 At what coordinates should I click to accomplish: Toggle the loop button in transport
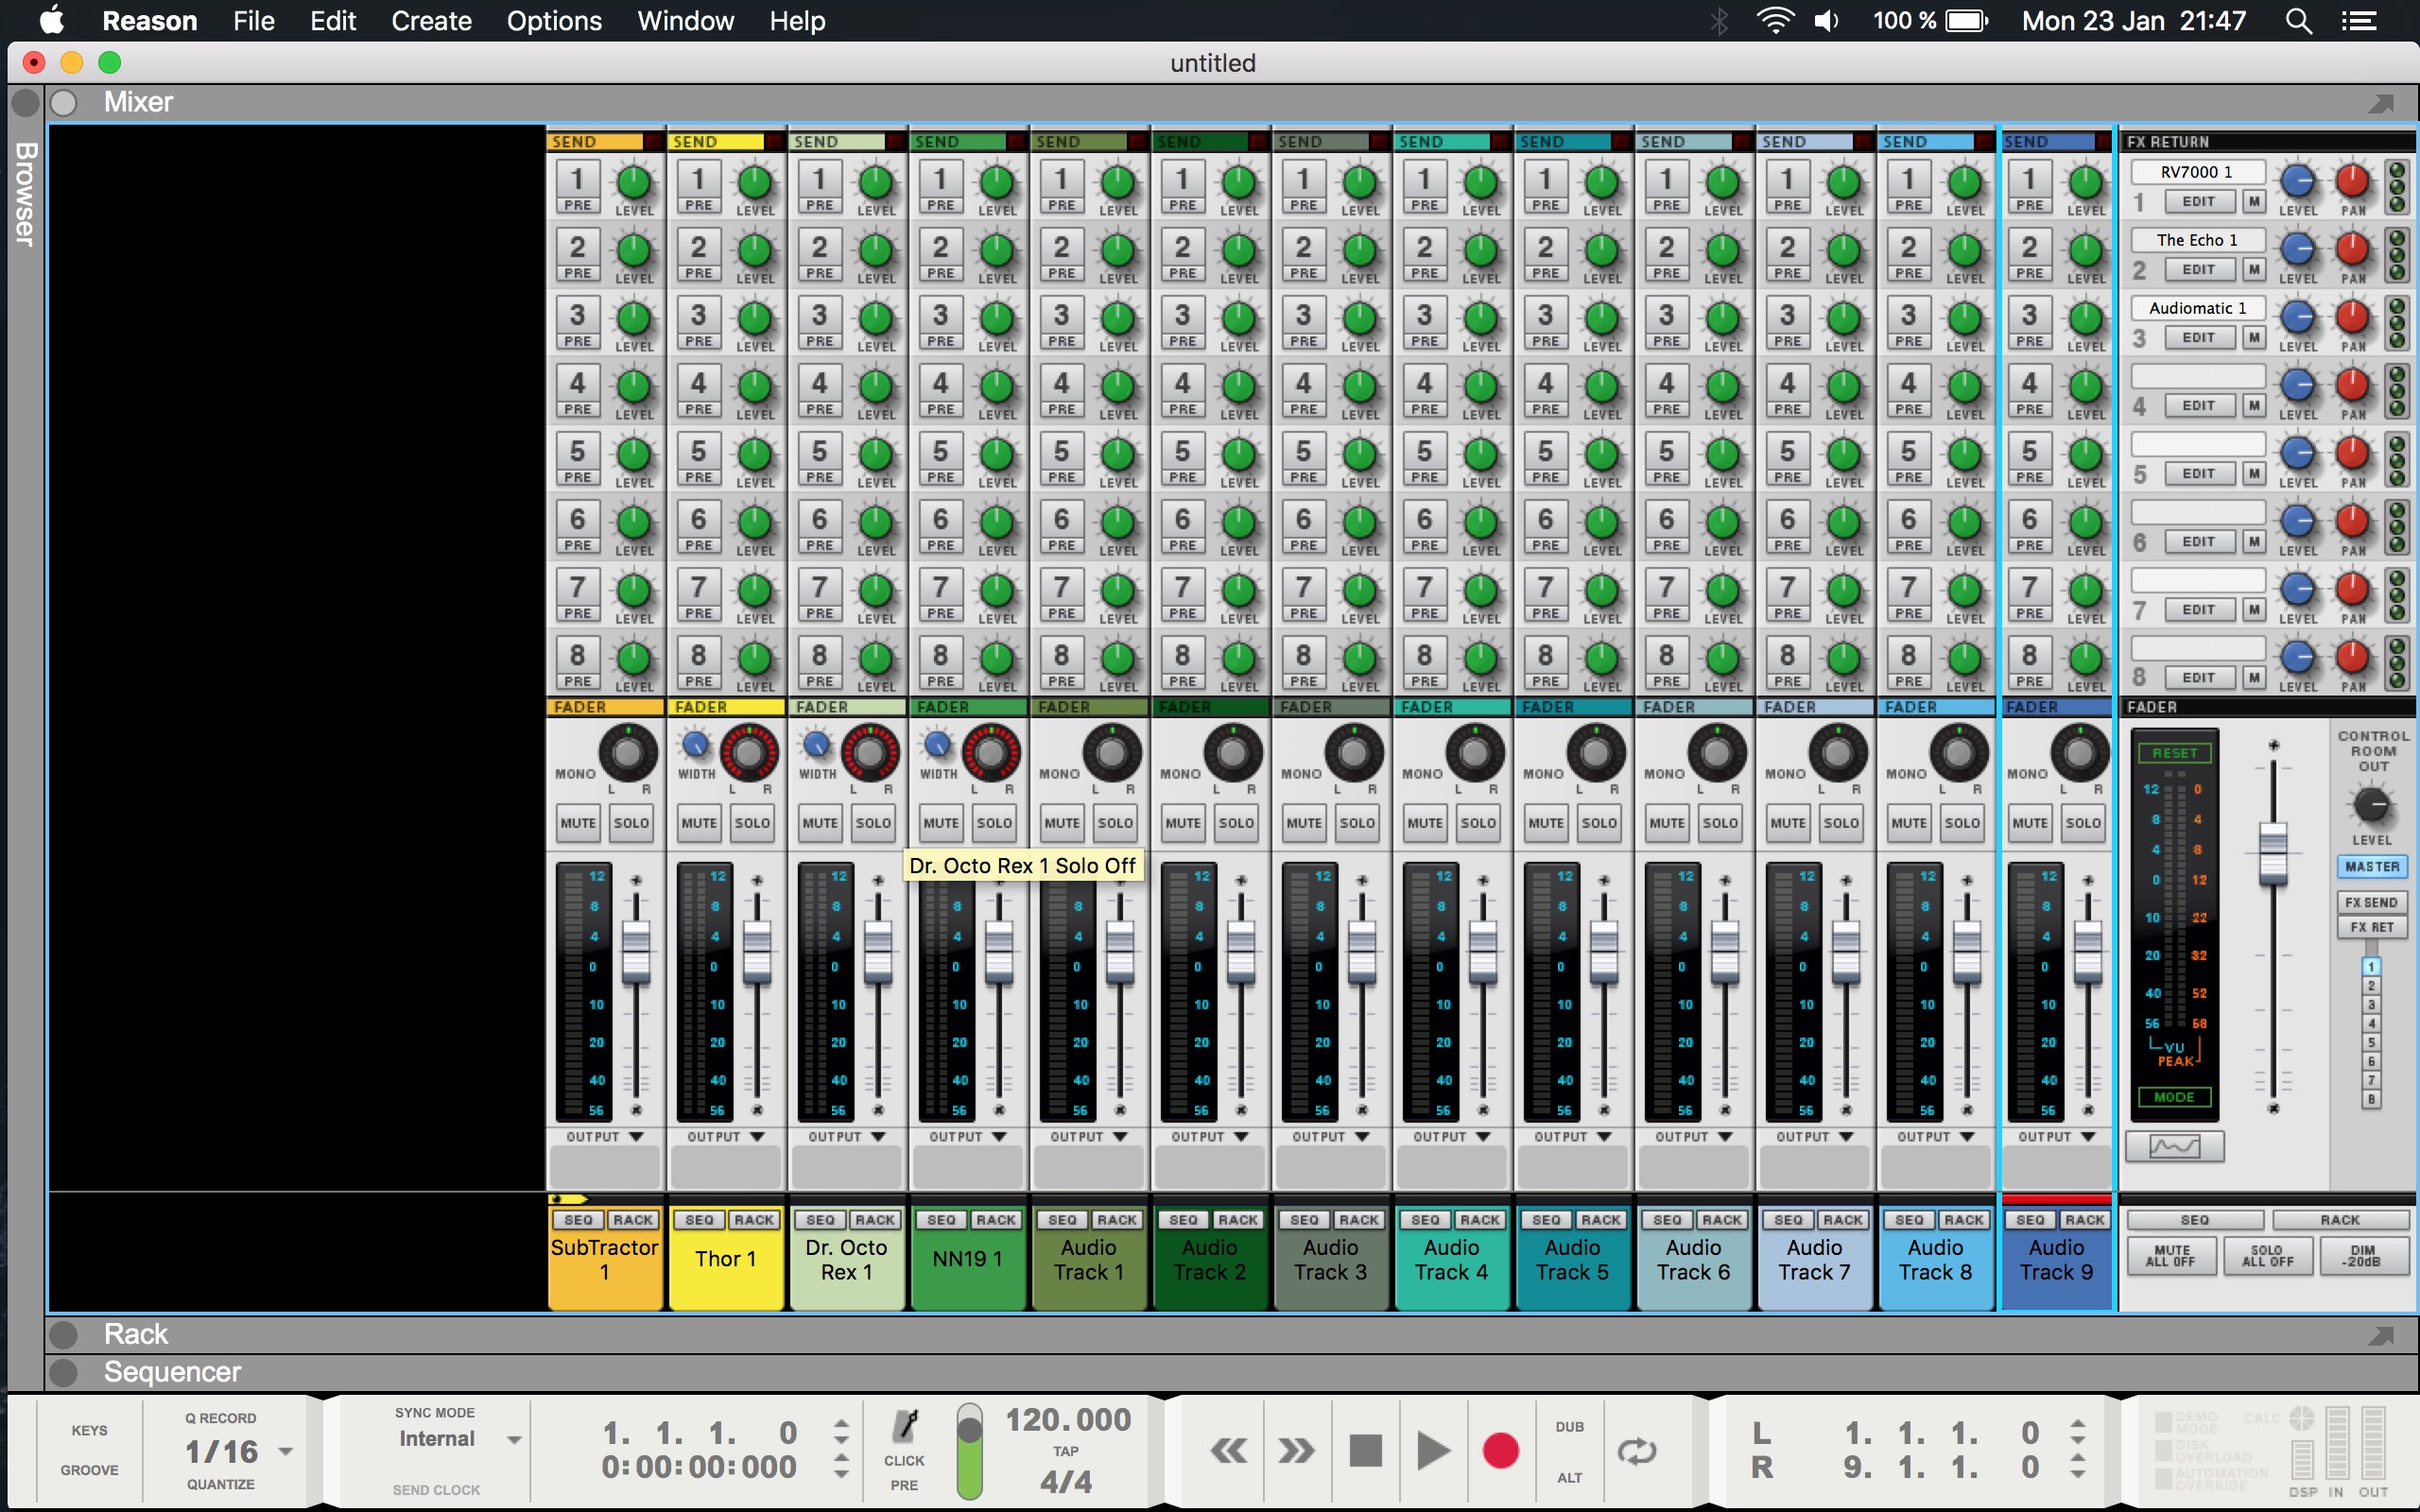(x=1637, y=1451)
